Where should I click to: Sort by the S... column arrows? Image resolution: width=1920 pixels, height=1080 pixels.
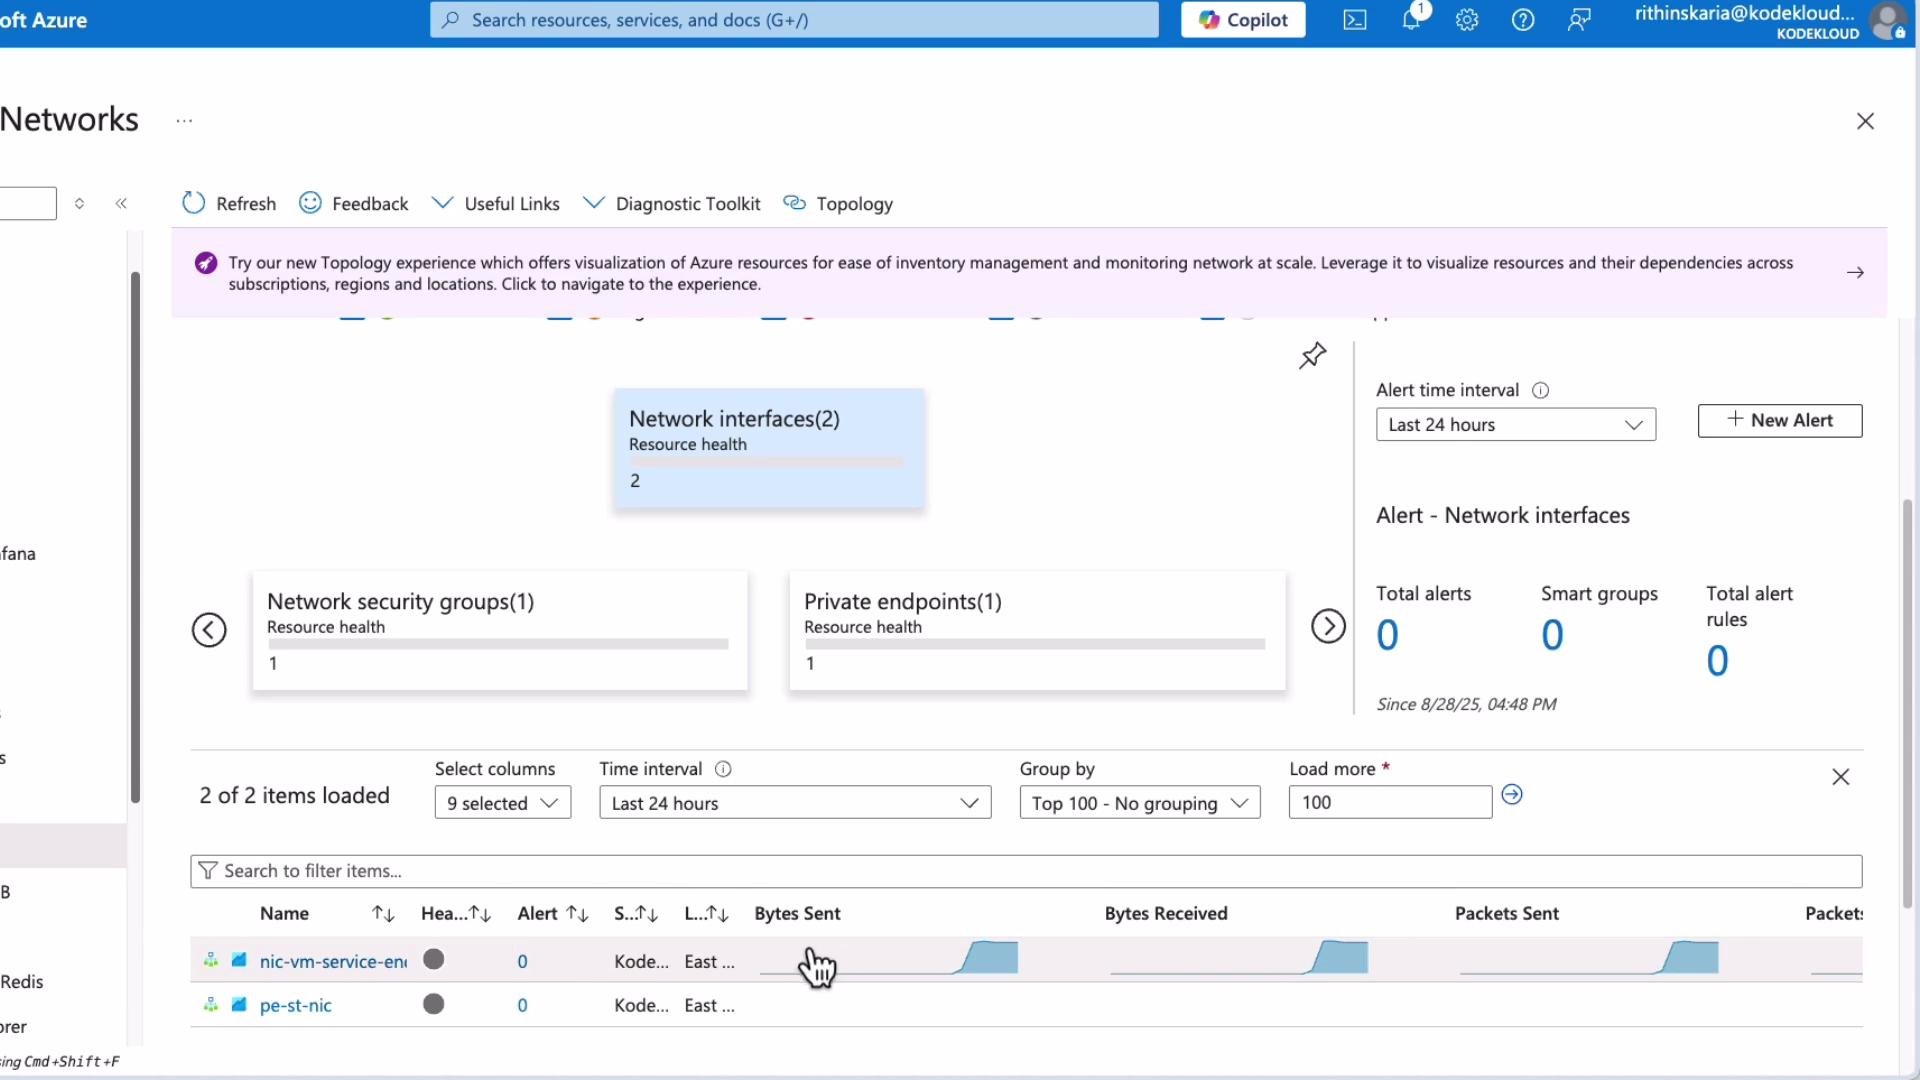[x=647, y=914]
